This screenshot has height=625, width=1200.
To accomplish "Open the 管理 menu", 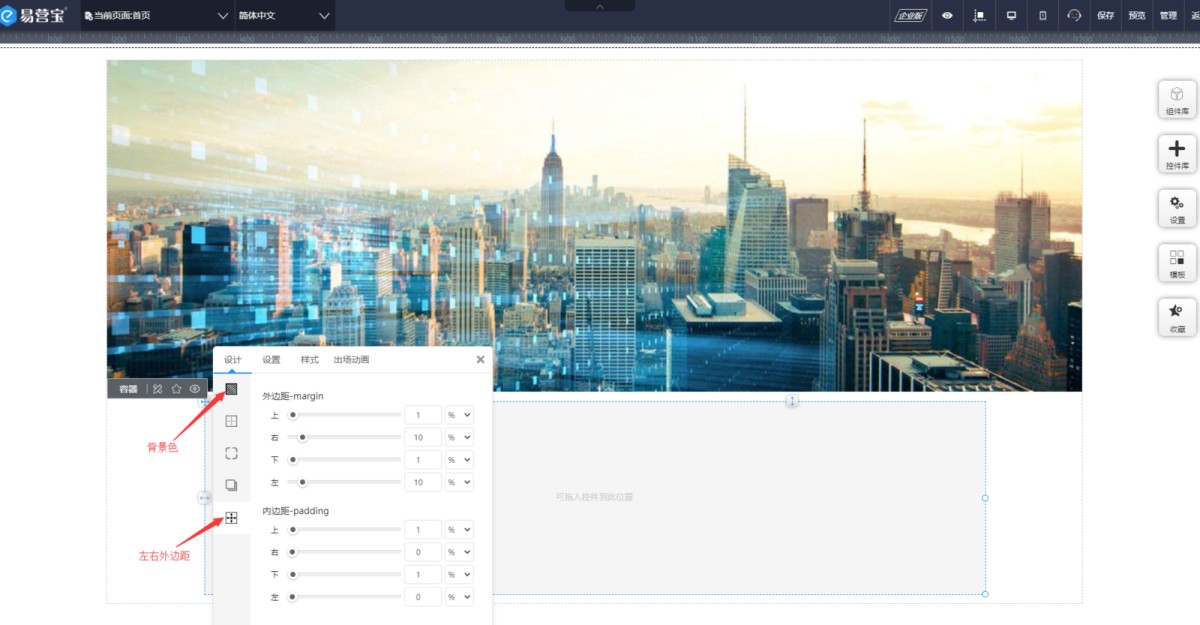I will 1168,15.
